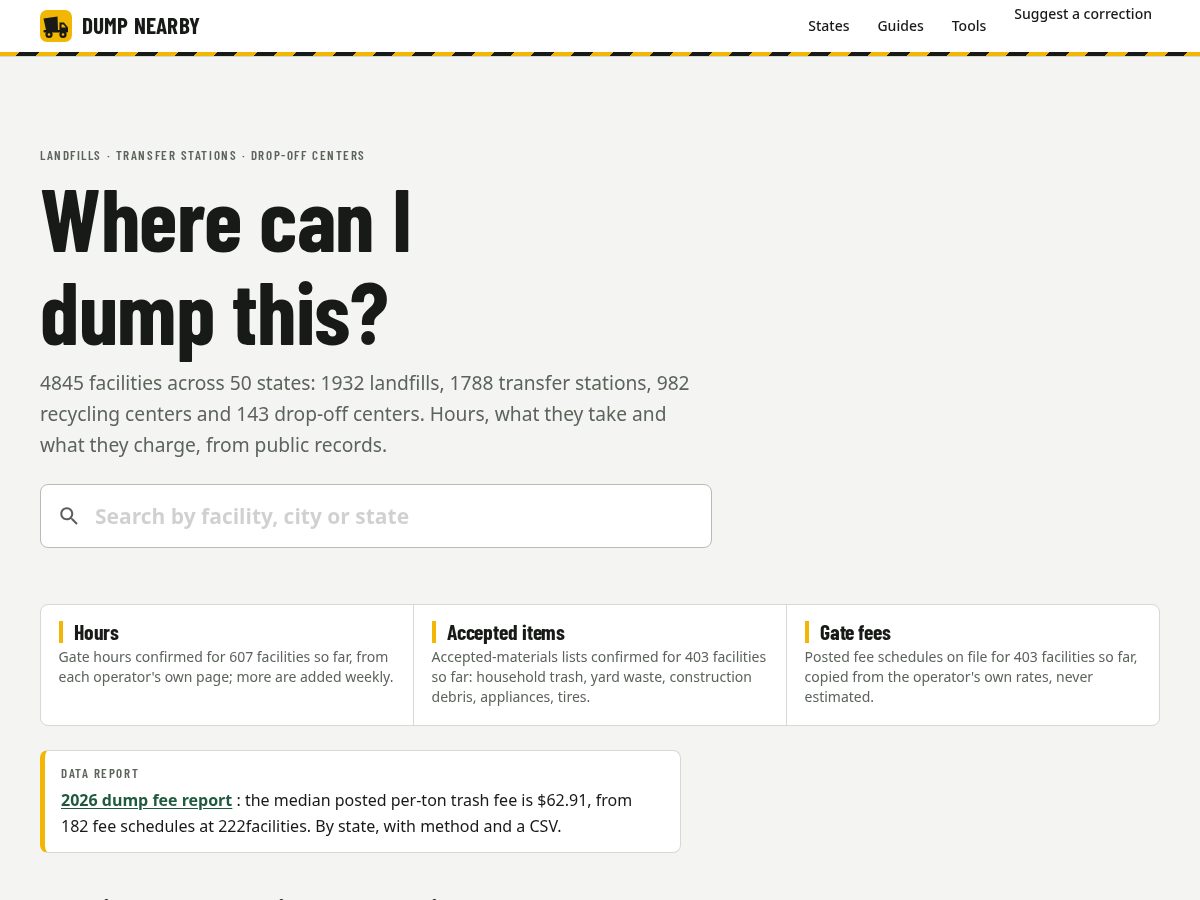Viewport: 1200px width, 900px height.
Task: Click the 'Gate hours confirmed for 607 facilities' text
Action: pos(226,667)
